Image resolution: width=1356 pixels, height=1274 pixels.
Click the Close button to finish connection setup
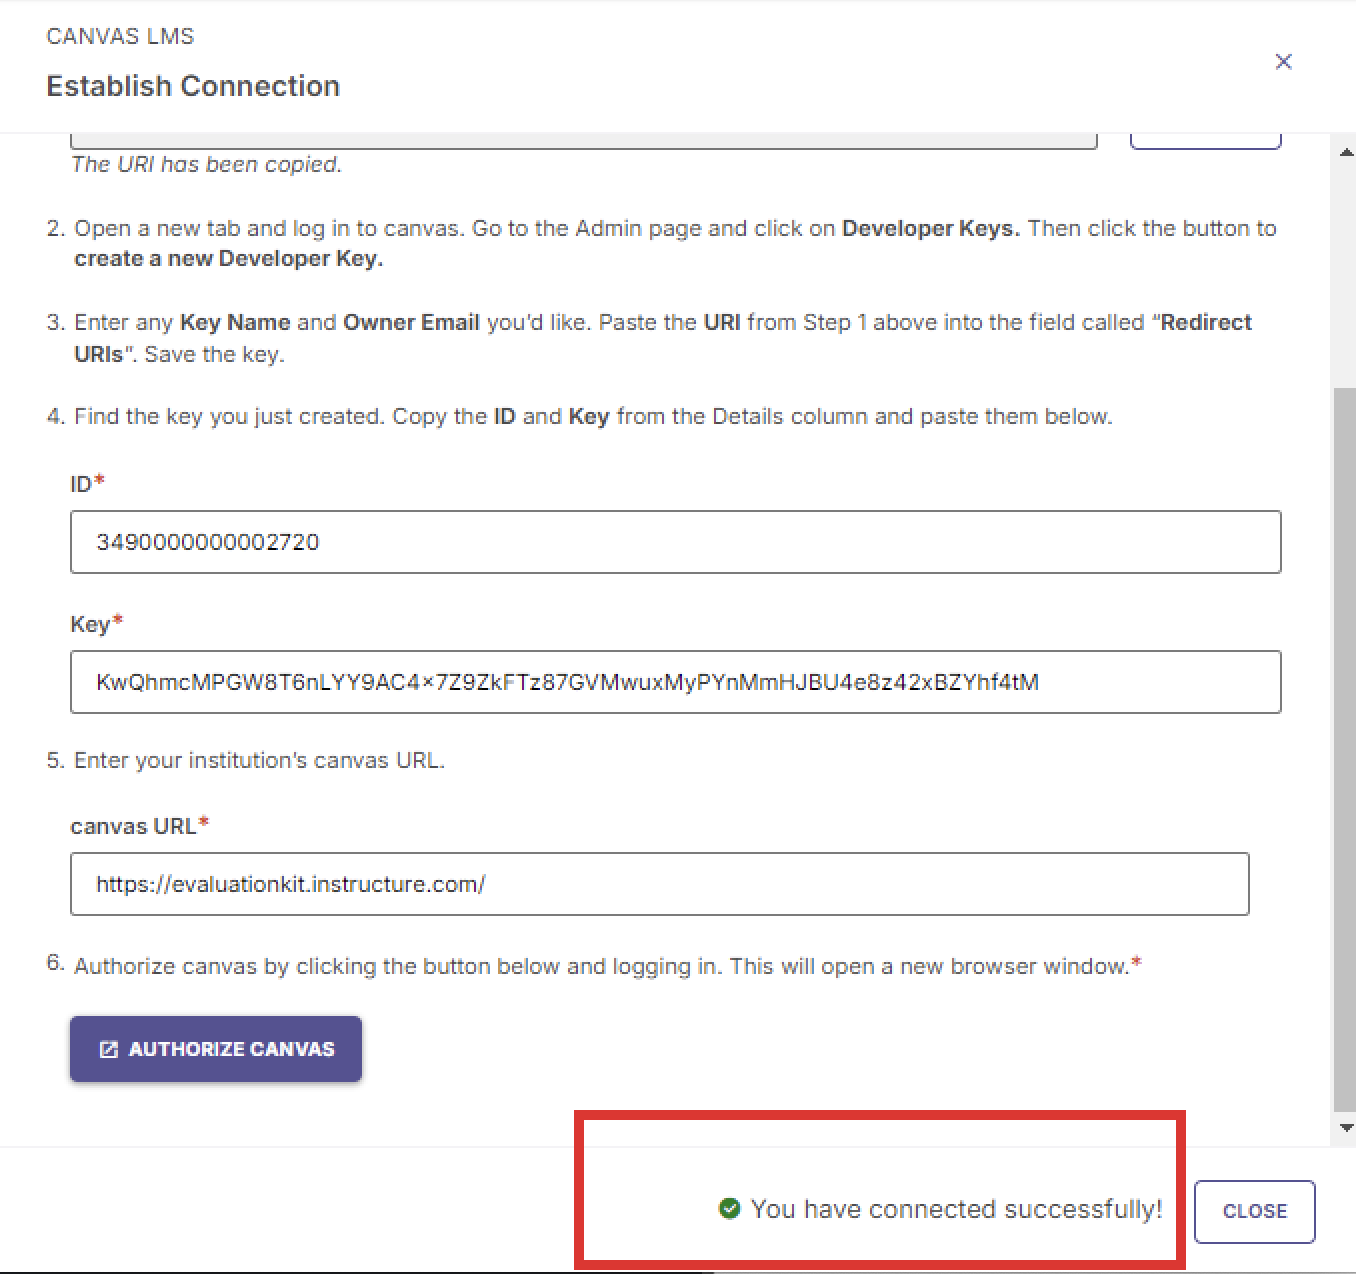click(x=1253, y=1211)
